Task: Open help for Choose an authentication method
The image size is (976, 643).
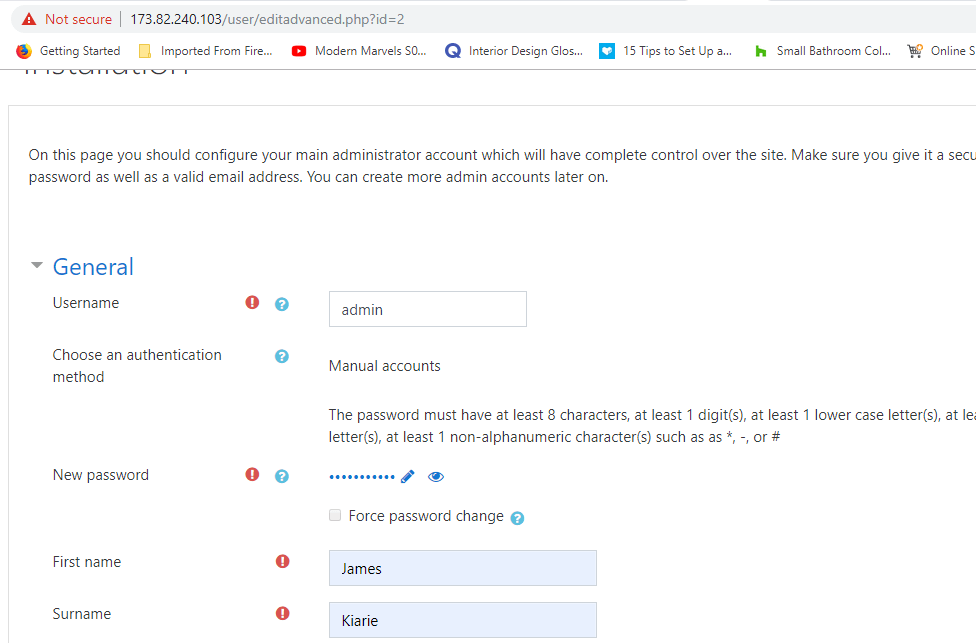Action: [282, 357]
